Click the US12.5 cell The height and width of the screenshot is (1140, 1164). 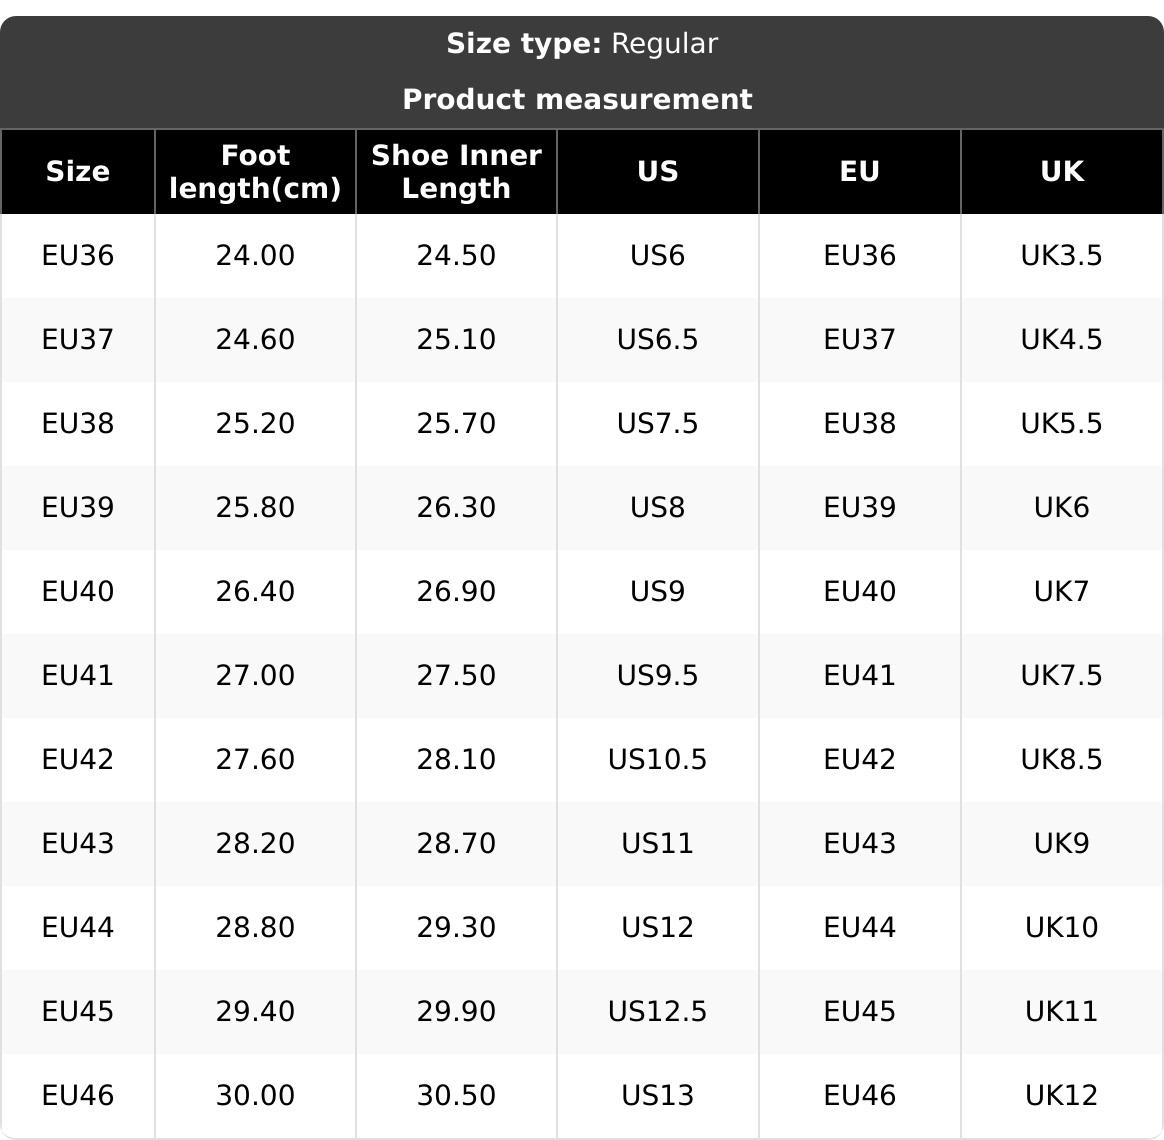click(657, 1012)
